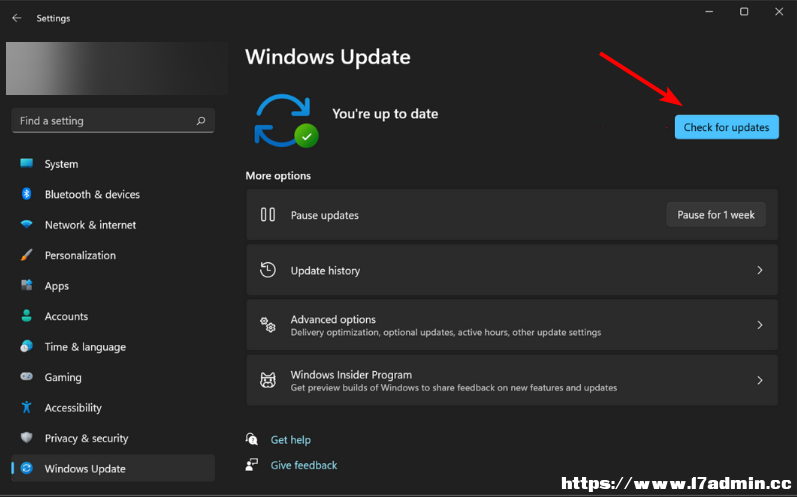
Task: Click the Advanced options title text
Action: (x=333, y=319)
